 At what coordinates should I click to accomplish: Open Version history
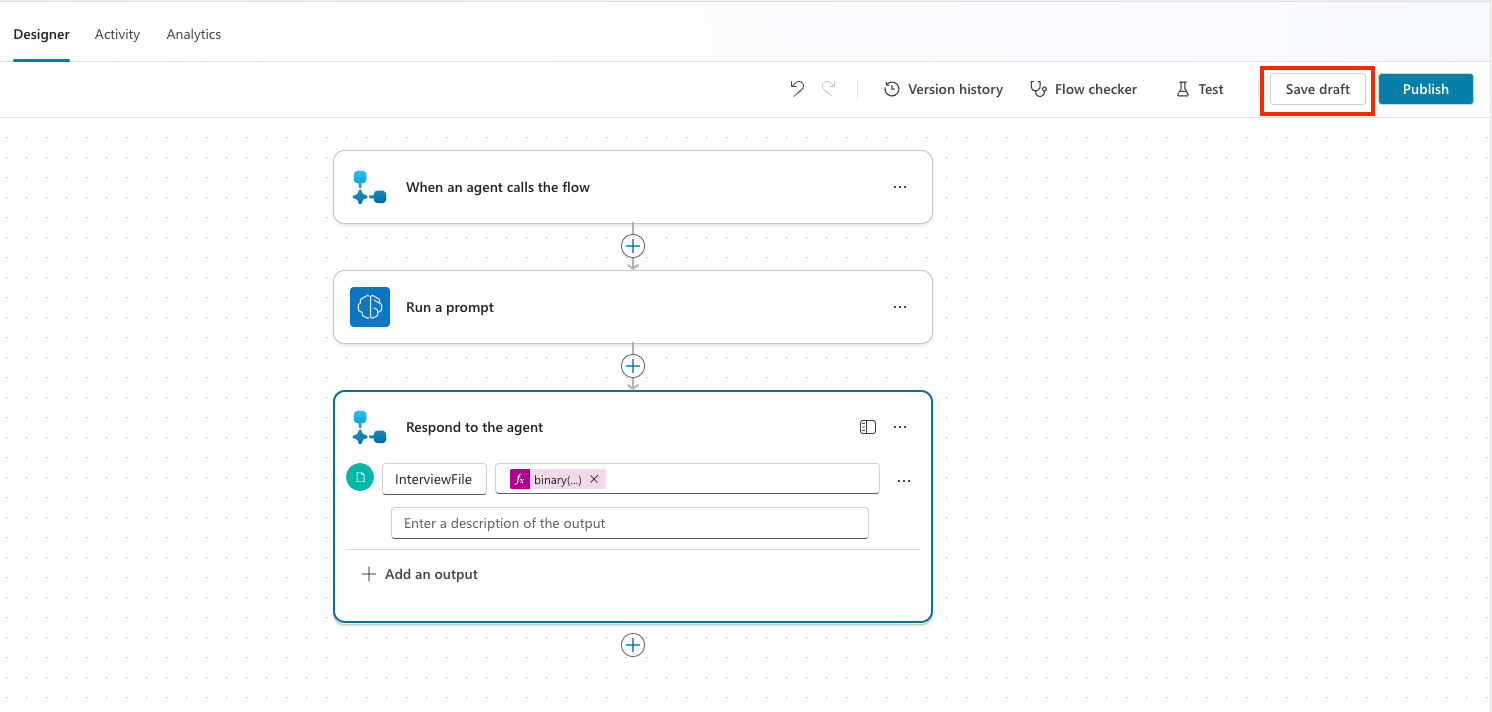[x=943, y=89]
